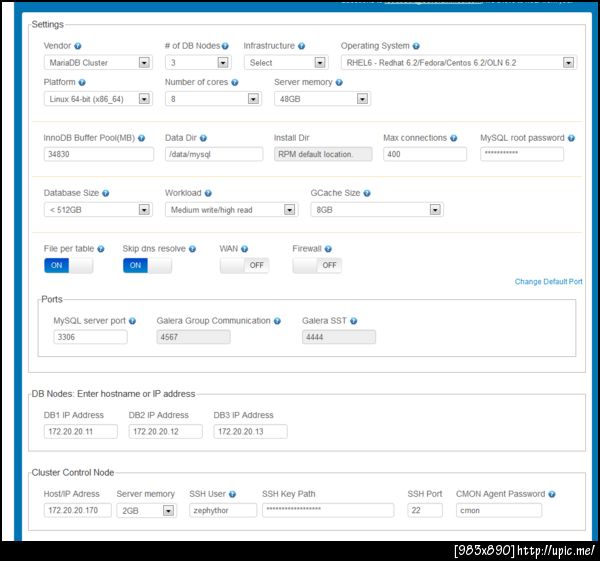Image resolution: width=600 pixels, height=561 pixels.
Task: Expand the Platform Linux 64-bit dropdown
Action: [x=98, y=99]
